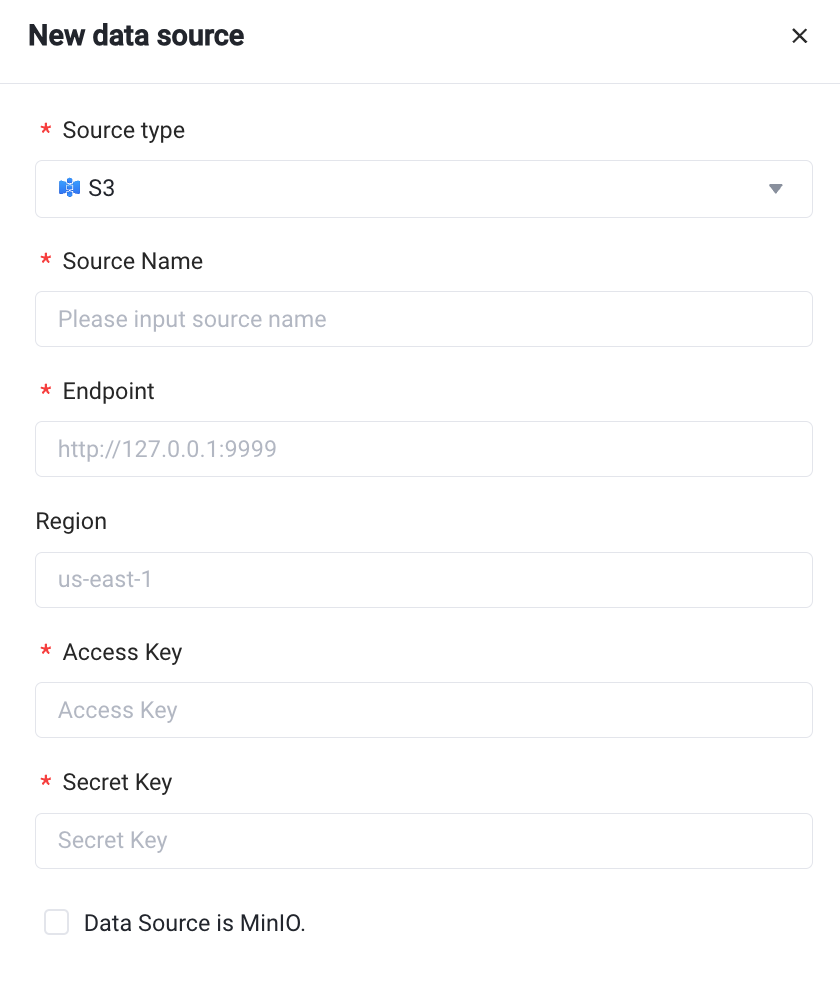Focus the Region field showing us-east-1
Viewport: 840px width, 984px height.
coord(424,580)
